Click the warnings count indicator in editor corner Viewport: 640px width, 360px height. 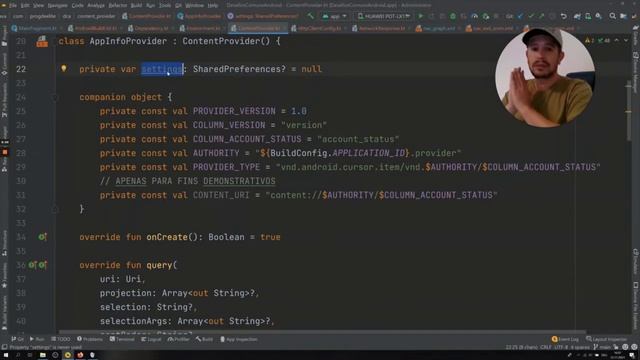point(589,40)
